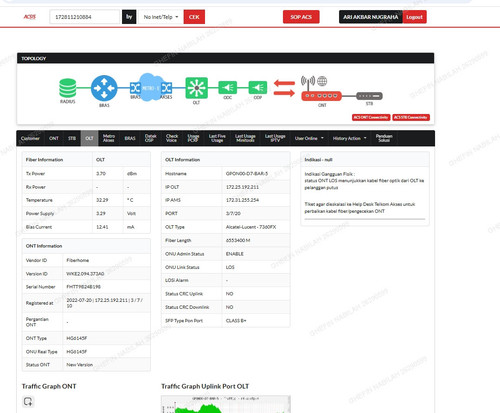Click the Metro-E cloud icon
This screenshot has width=500, height=413.
pyautogui.click(x=150, y=87)
